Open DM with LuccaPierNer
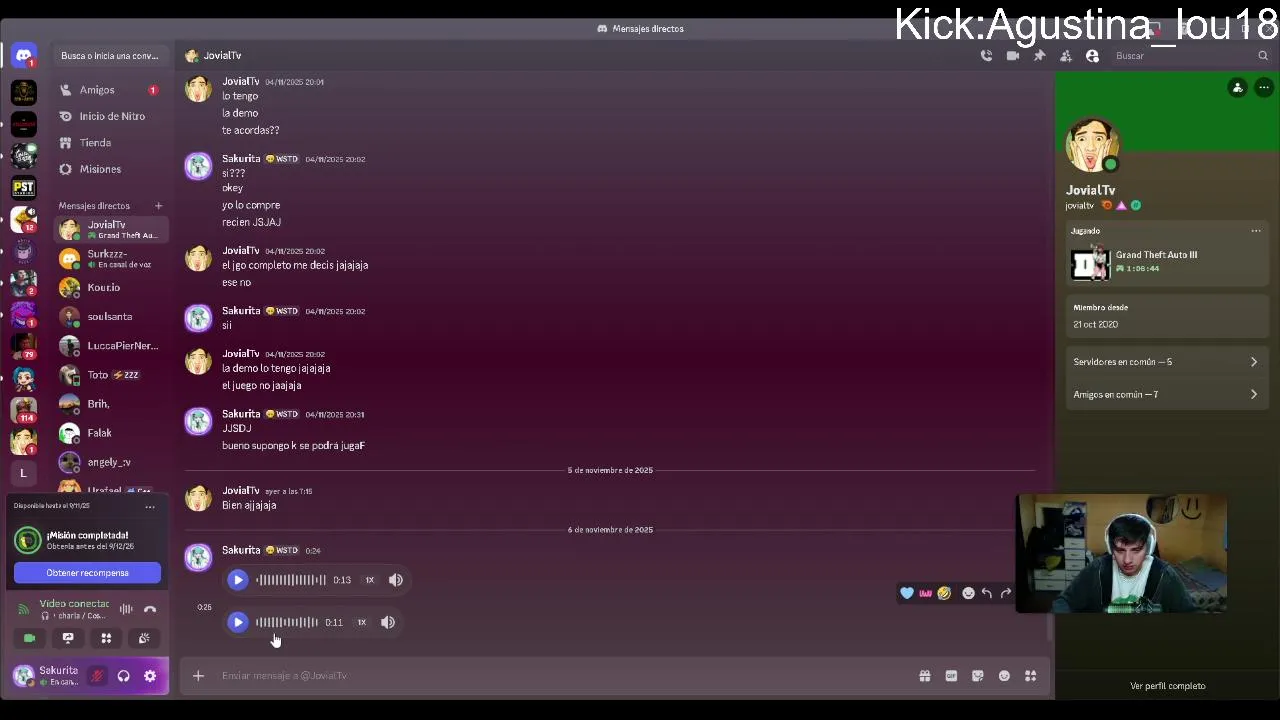Image resolution: width=1280 pixels, height=720 pixels. [110, 346]
